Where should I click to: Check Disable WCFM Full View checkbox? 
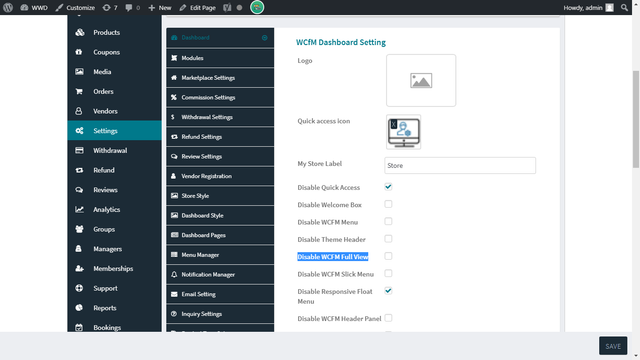tap(388, 256)
